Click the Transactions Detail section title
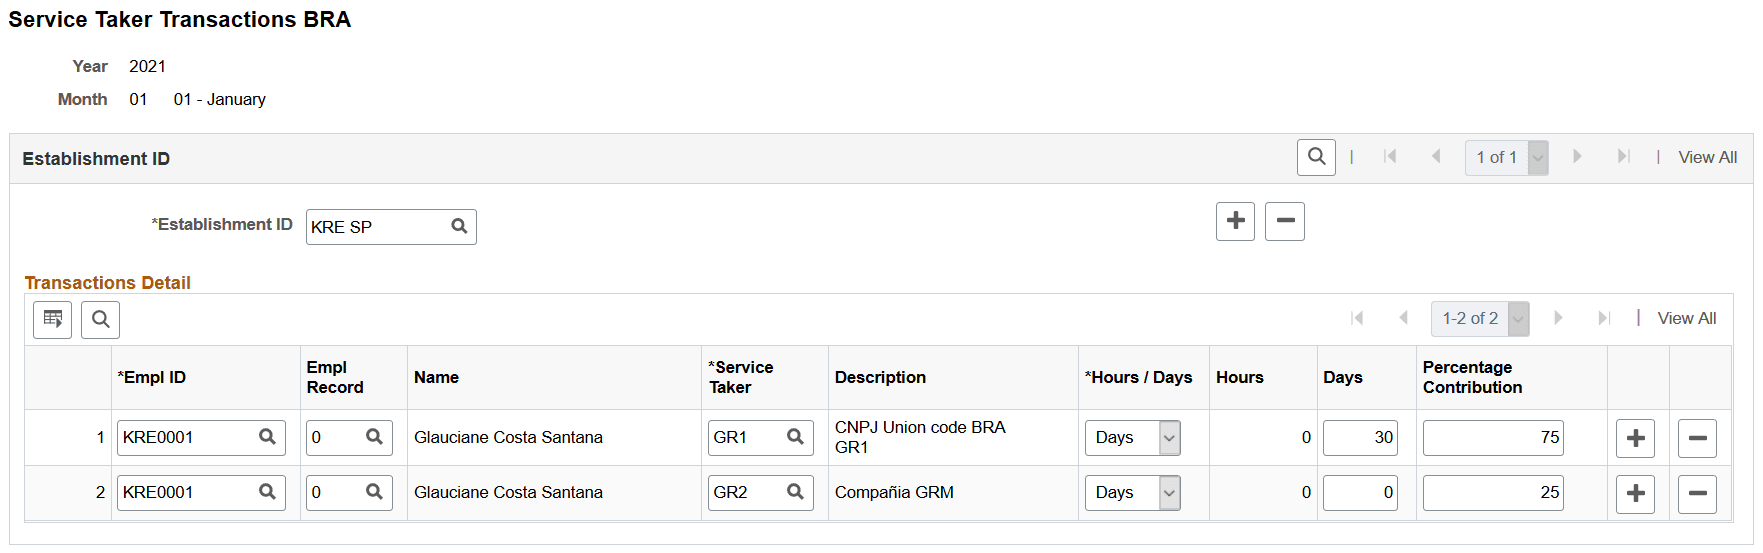 107,283
